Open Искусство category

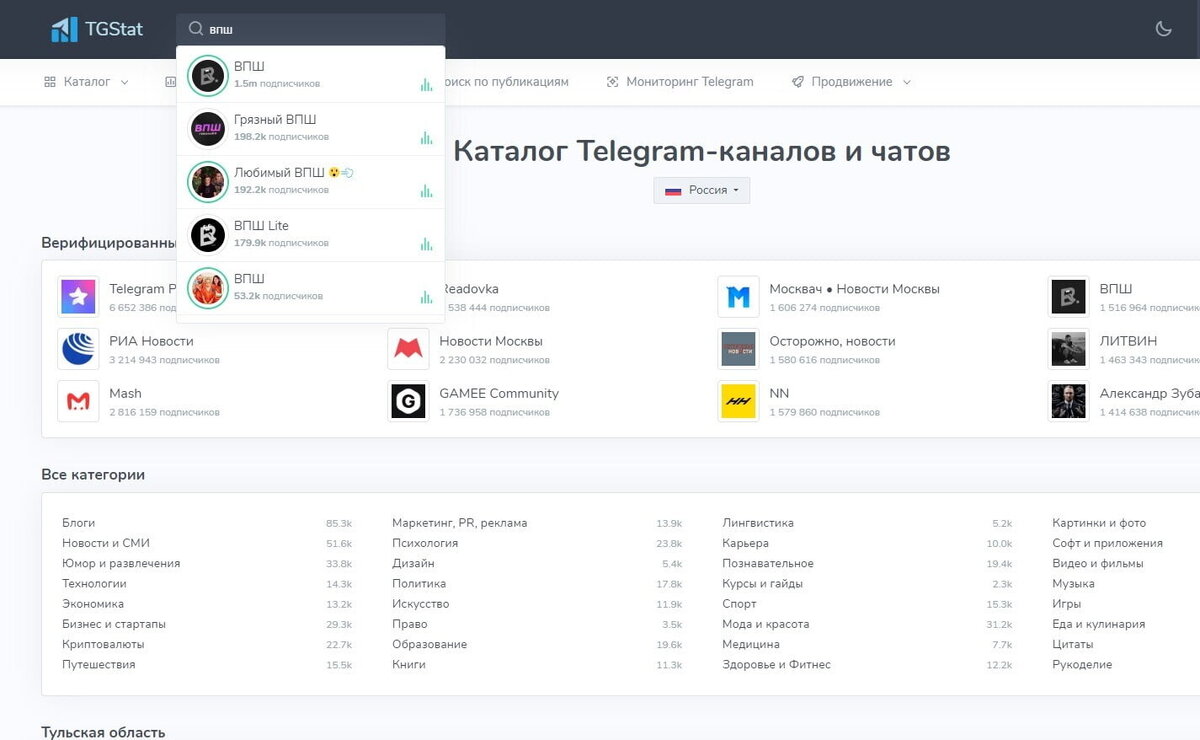[x=421, y=604]
